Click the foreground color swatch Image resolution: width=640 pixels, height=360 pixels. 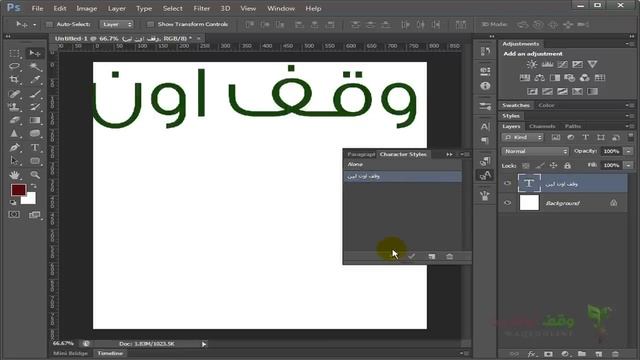(x=18, y=190)
